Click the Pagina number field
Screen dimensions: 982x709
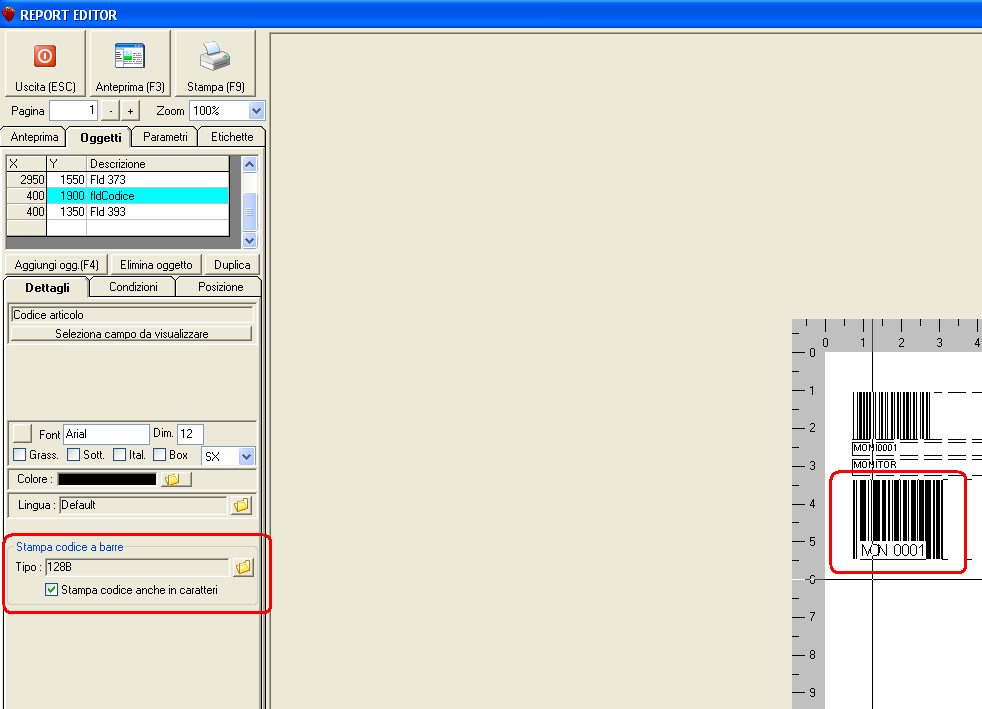tap(73, 111)
